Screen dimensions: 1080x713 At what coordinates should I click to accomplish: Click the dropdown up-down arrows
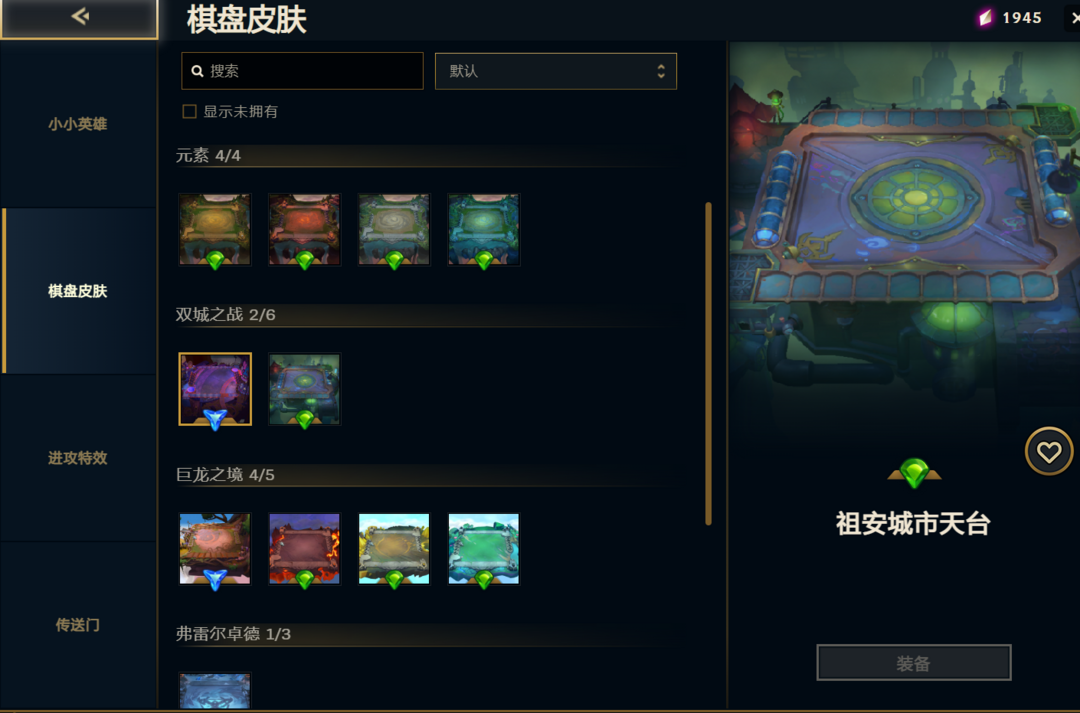[x=661, y=71]
